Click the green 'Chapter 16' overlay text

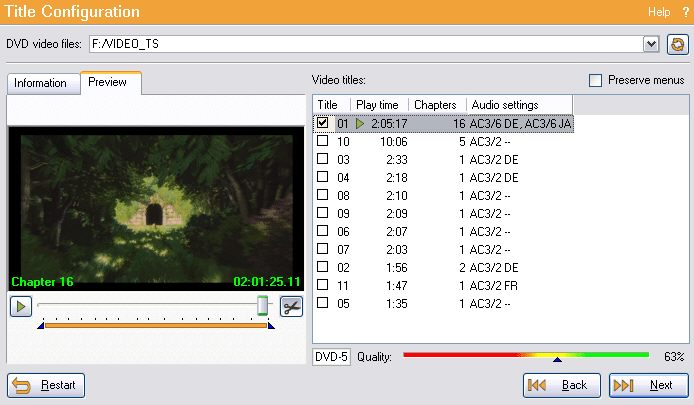point(42,282)
